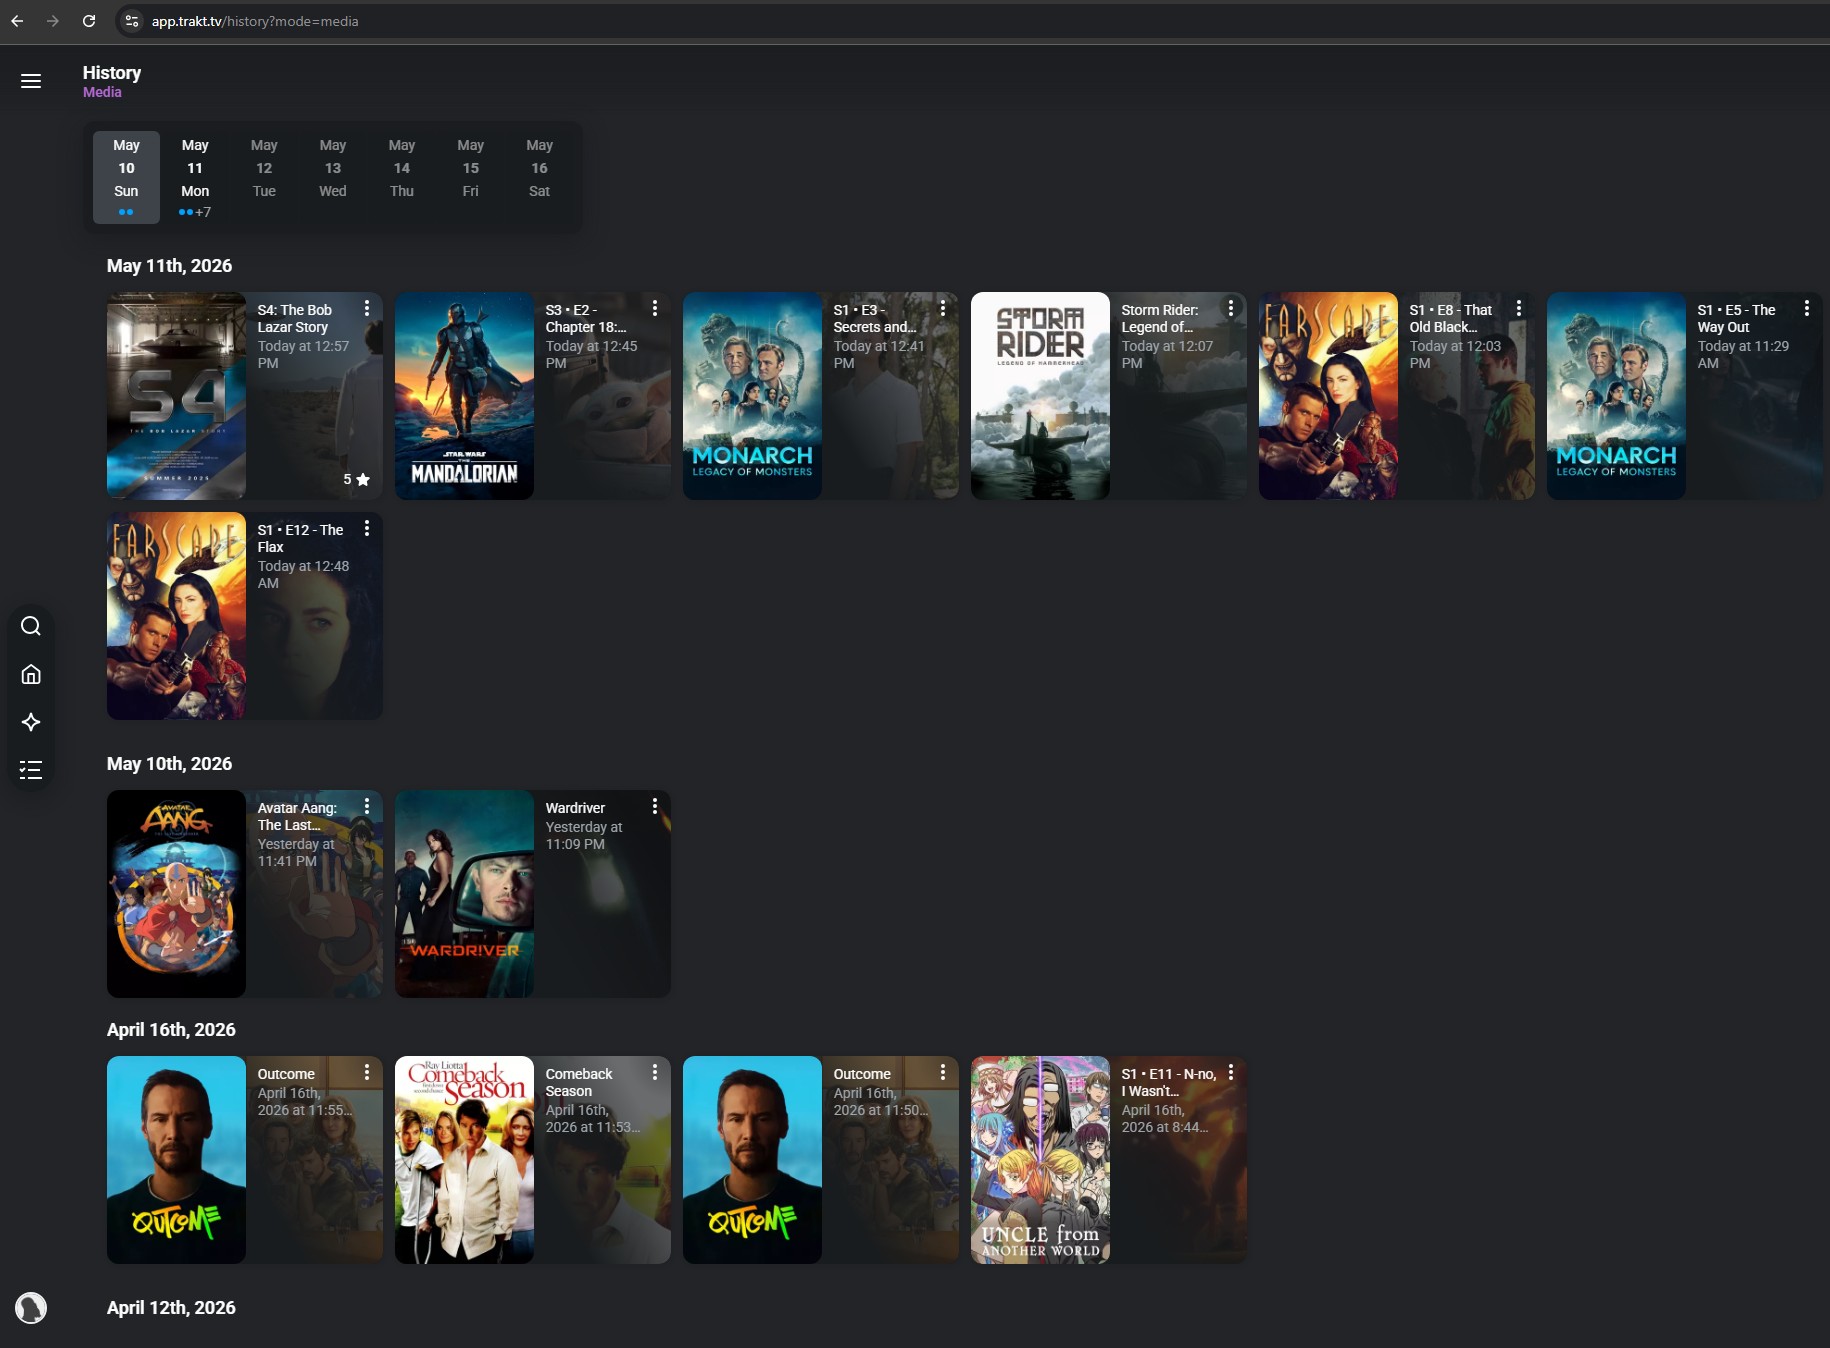Reload the page
Viewport: 1830px width, 1348px height.
click(89, 21)
